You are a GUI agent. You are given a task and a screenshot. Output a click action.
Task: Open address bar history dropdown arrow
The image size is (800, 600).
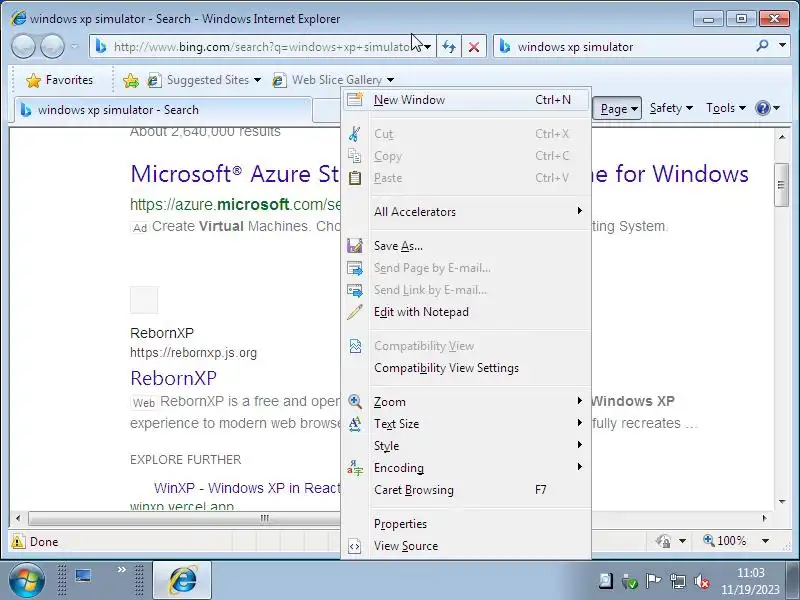[x=428, y=47]
